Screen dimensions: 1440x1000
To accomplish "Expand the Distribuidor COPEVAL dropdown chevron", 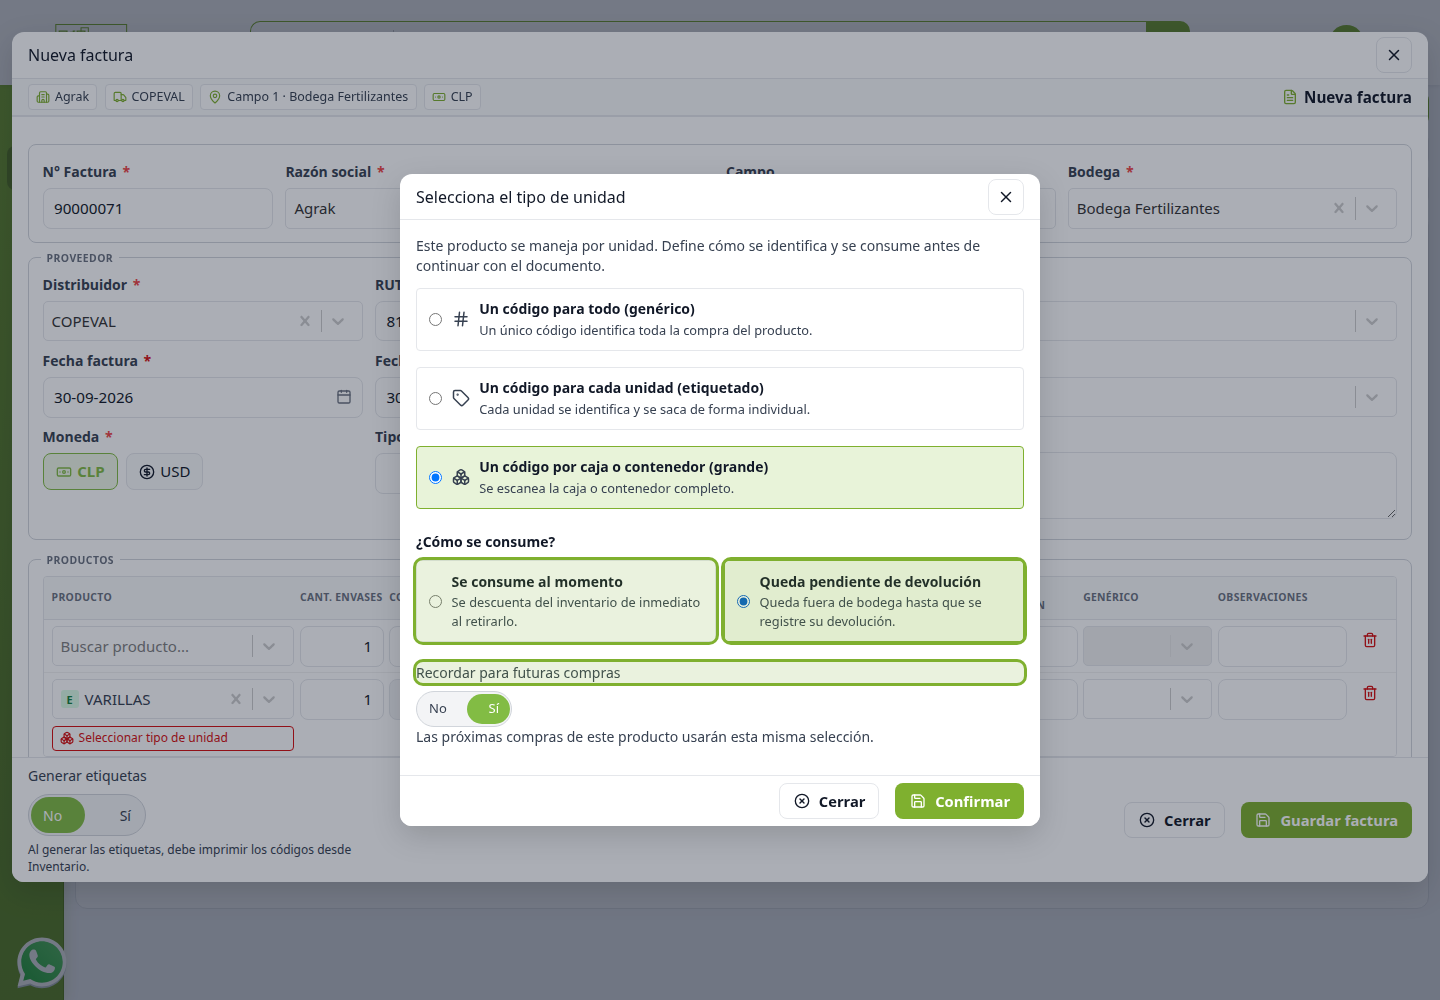I will click(338, 321).
